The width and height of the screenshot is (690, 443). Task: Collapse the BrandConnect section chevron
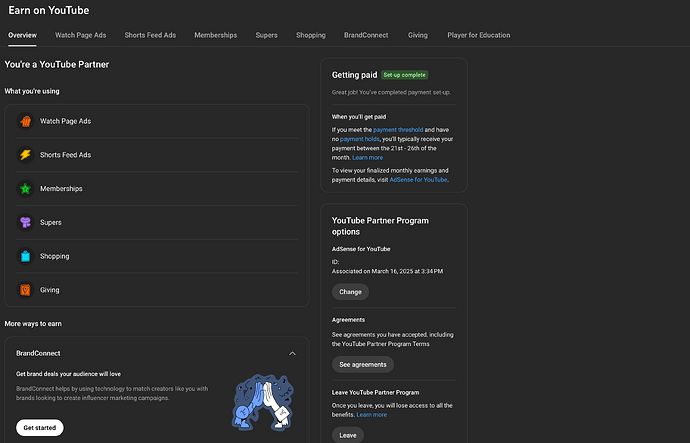[x=292, y=353]
